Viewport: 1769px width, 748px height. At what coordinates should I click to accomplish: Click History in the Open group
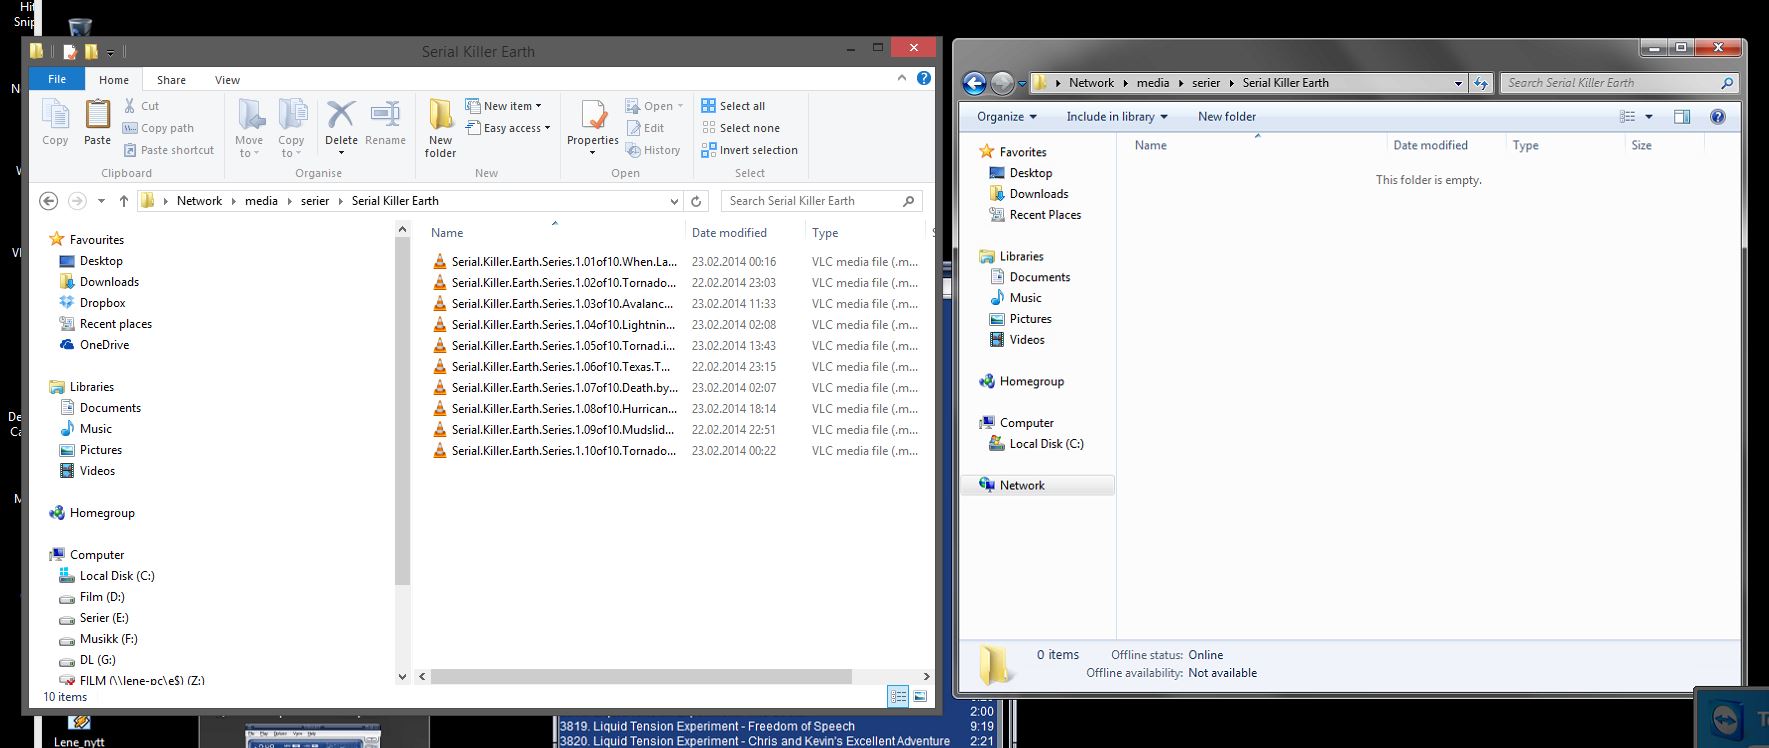pos(653,150)
